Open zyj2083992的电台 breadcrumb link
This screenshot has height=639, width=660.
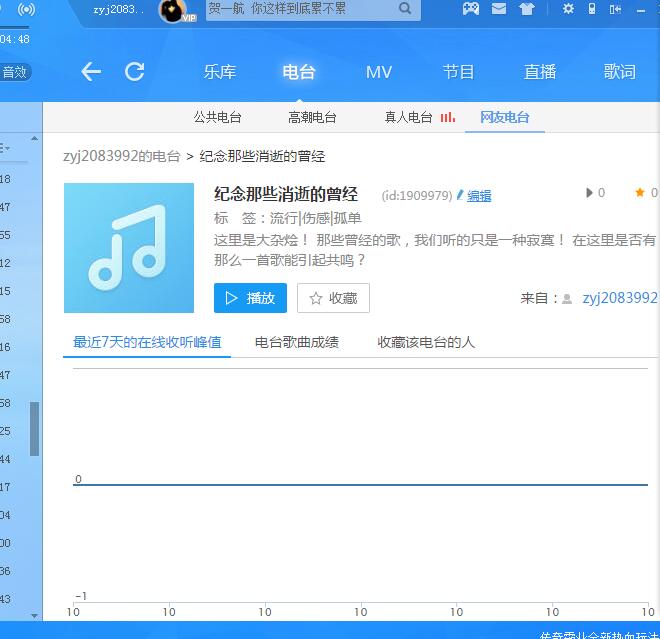(122, 156)
